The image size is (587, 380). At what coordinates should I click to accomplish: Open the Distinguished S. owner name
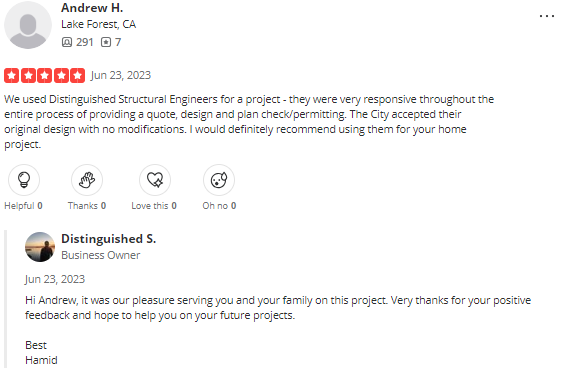click(109, 239)
